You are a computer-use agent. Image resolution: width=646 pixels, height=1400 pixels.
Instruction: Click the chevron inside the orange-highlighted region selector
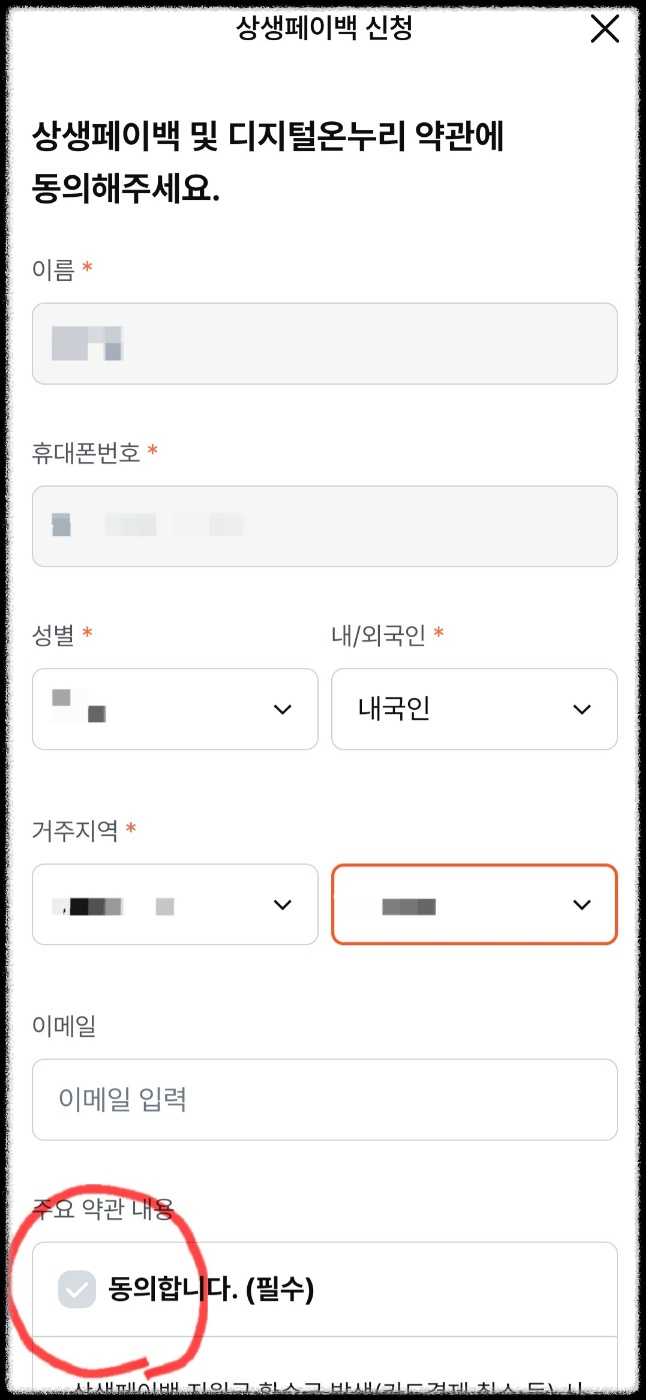tap(581, 905)
